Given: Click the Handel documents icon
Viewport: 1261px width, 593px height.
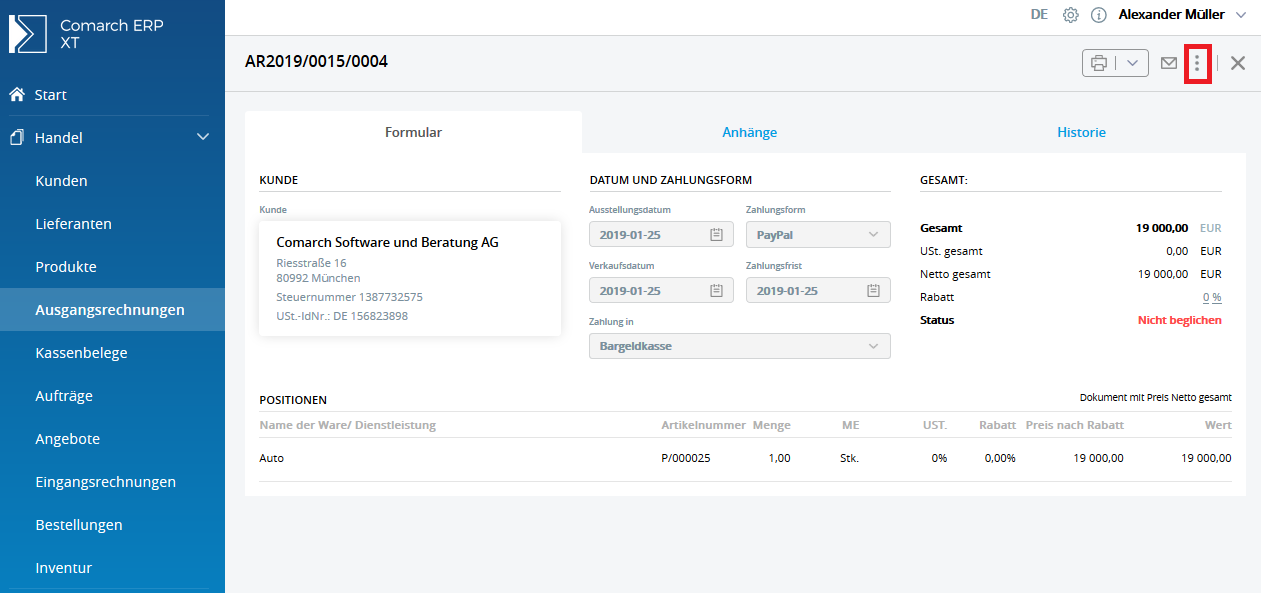Looking at the screenshot, I should click(x=16, y=138).
